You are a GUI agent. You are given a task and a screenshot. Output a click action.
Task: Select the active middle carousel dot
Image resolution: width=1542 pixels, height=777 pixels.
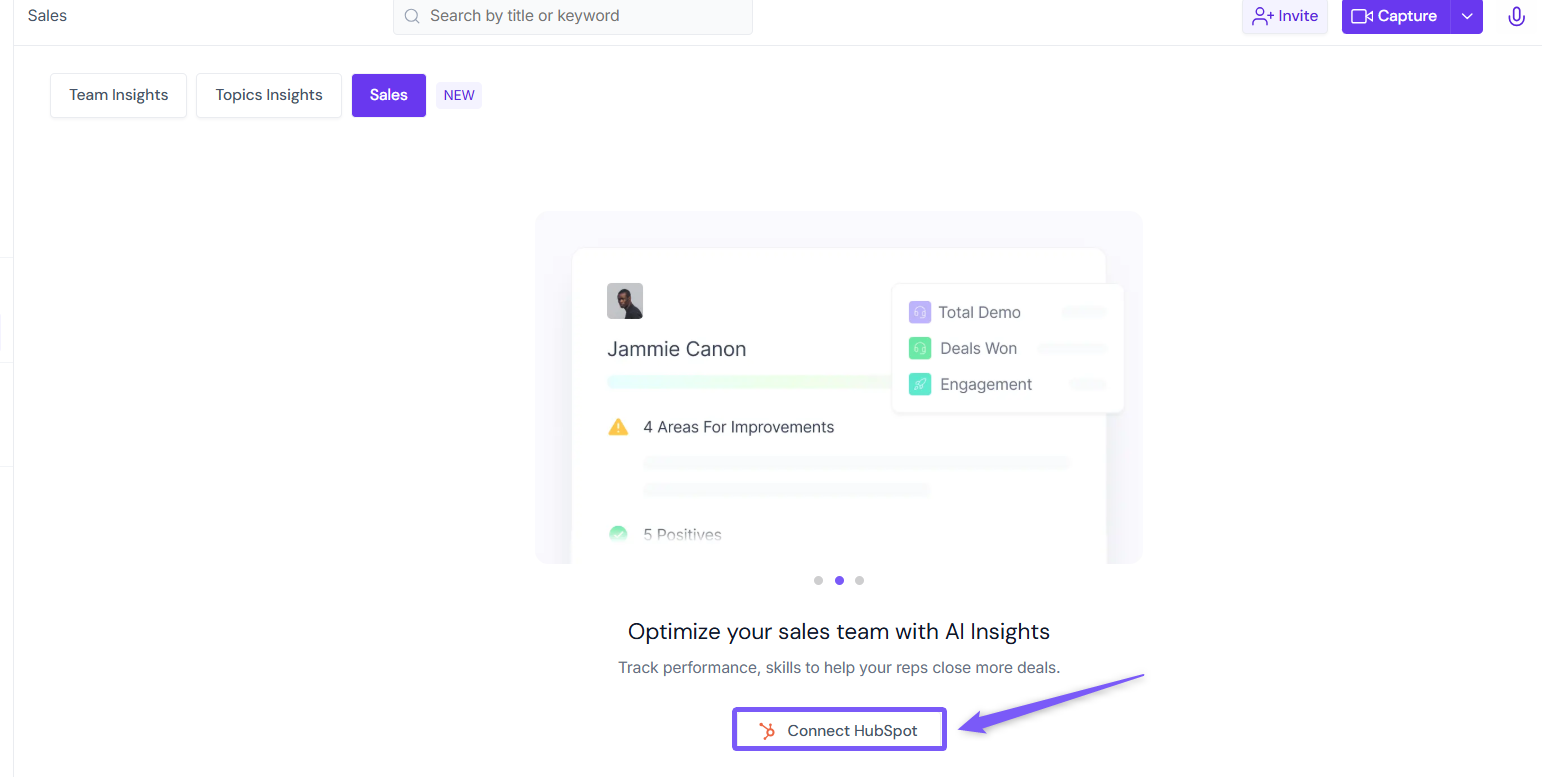click(839, 580)
